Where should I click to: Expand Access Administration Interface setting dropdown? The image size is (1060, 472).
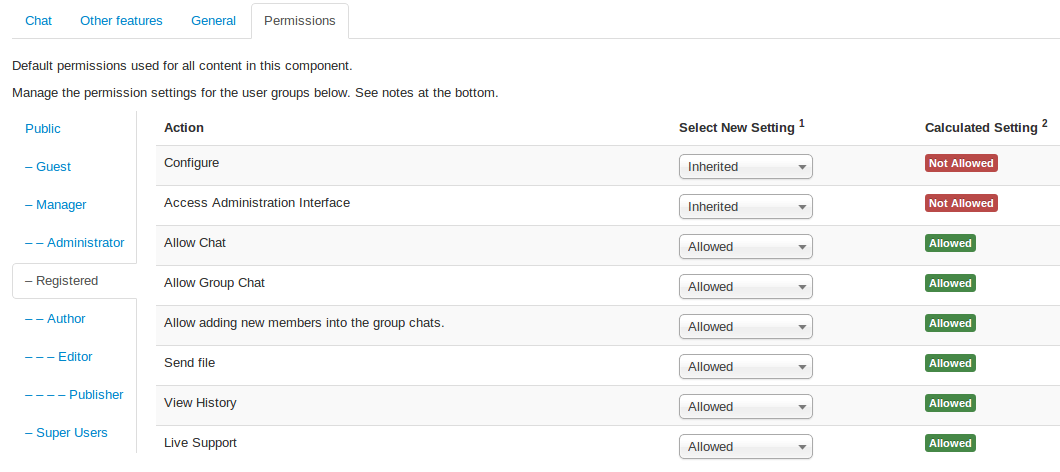click(x=745, y=207)
